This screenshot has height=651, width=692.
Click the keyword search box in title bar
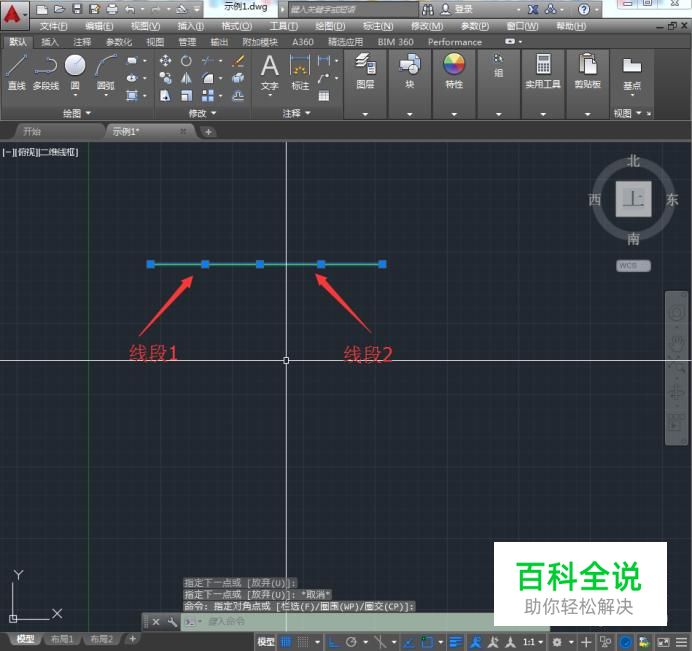tap(353, 9)
